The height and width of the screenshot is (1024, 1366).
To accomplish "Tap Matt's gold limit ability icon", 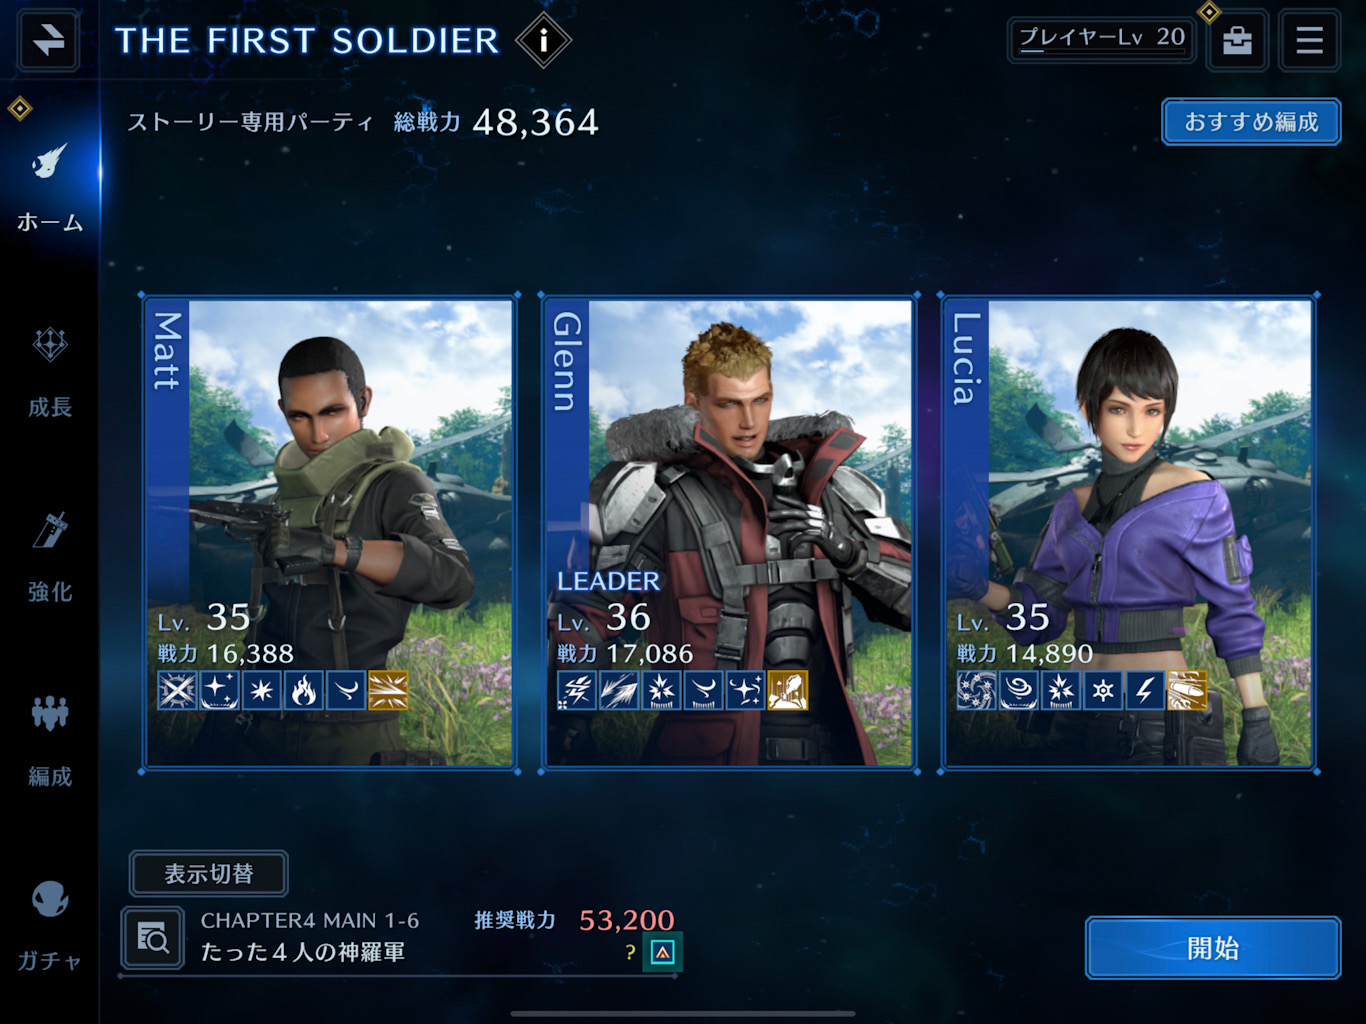I will (388, 690).
